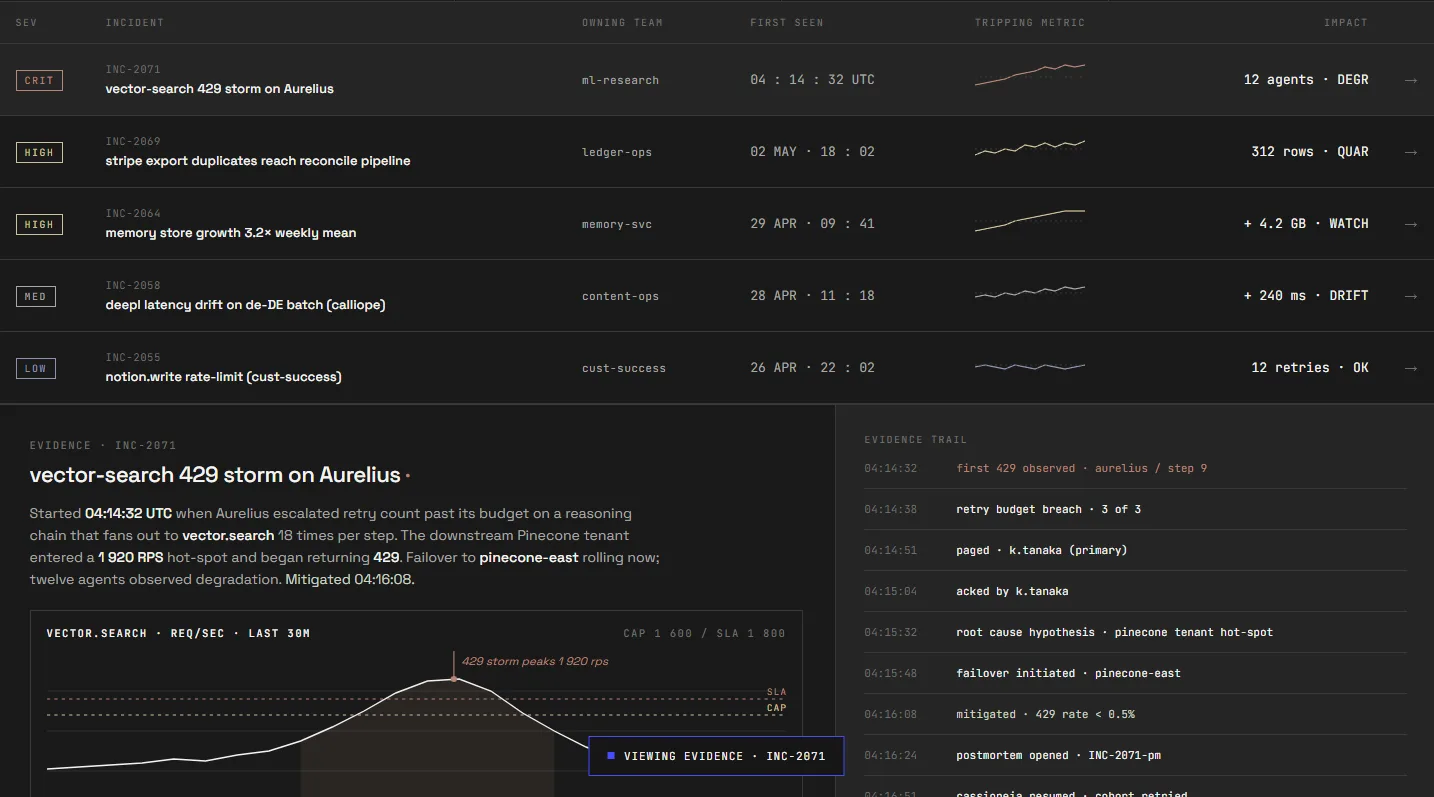
Task: Sort by IMPACT column header
Action: 1345,22
